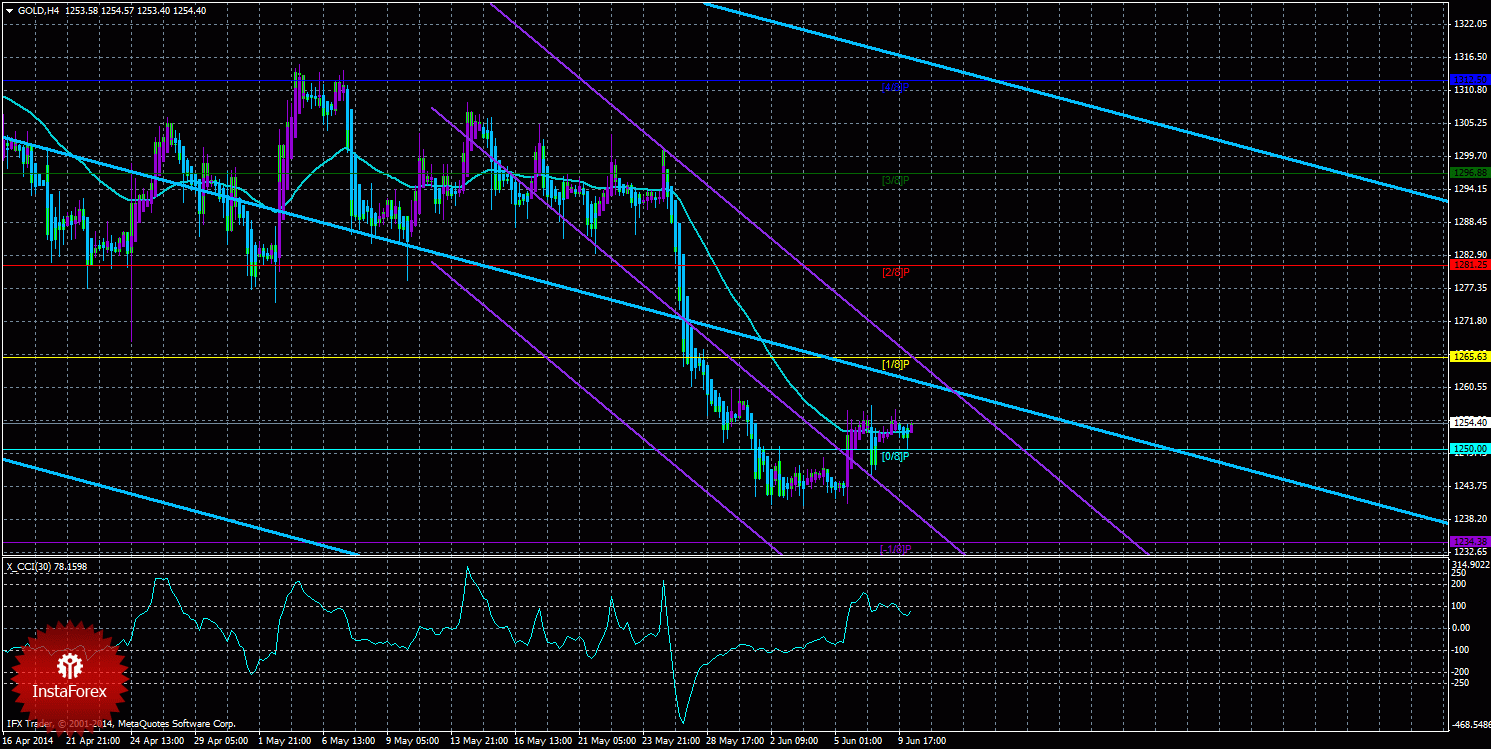This screenshot has height=749, width=1491.
Task: Click current price tag 1254.40 on price axis
Action: point(1470,423)
